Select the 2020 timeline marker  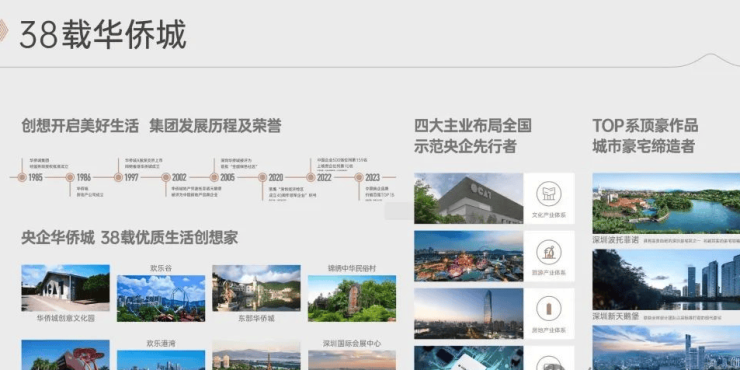pyautogui.click(x=262, y=177)
